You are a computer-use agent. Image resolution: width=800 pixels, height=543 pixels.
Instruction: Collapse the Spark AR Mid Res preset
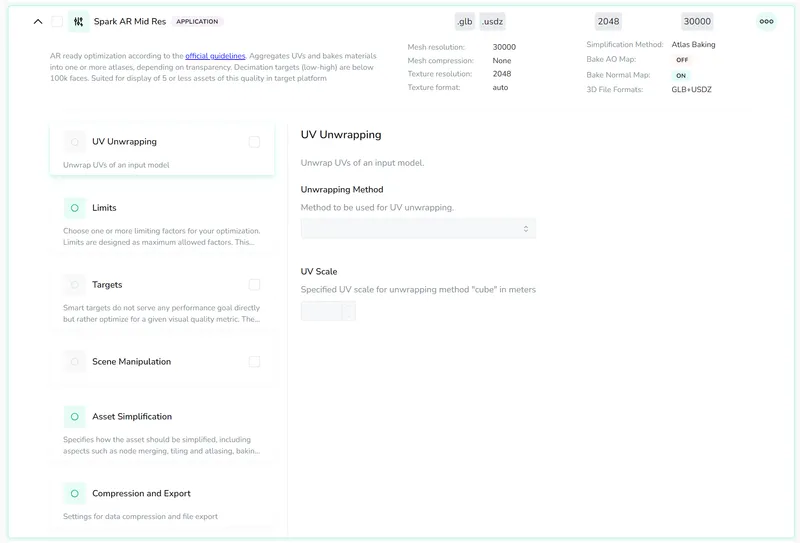[x=38, y=21]
